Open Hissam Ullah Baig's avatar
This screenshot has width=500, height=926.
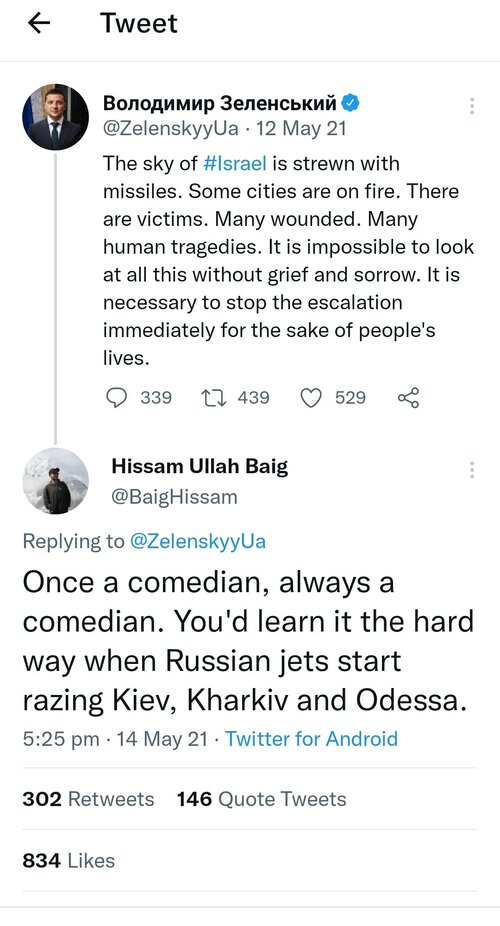click(55, 481)
